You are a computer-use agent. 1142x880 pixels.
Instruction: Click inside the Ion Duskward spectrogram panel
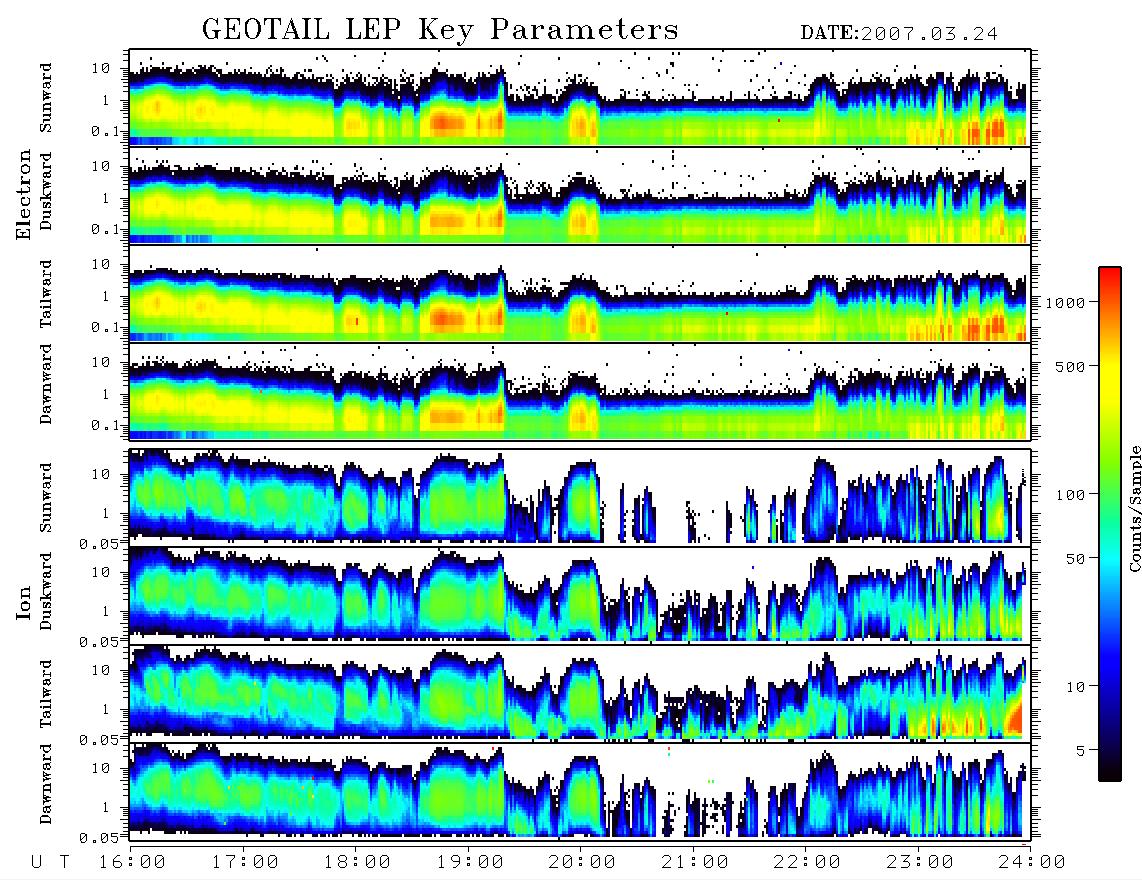point(580,594)
